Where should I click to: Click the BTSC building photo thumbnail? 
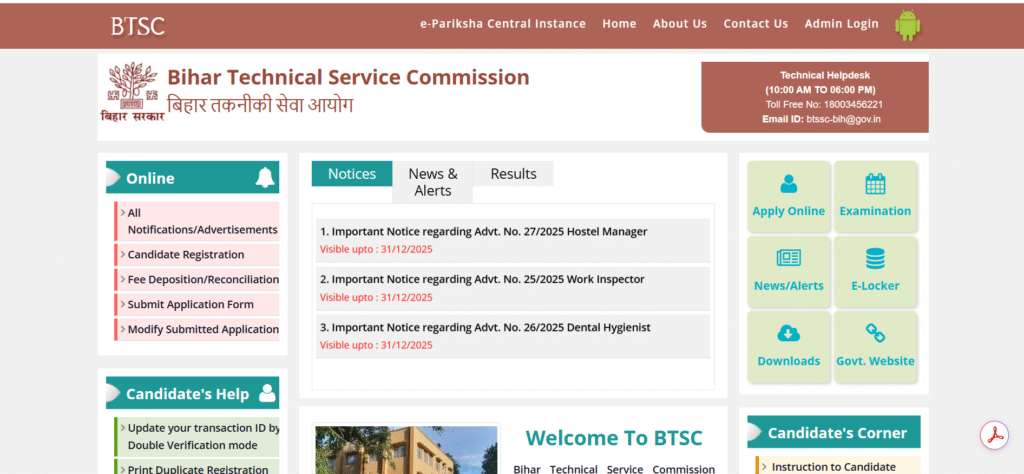(403, 451)
